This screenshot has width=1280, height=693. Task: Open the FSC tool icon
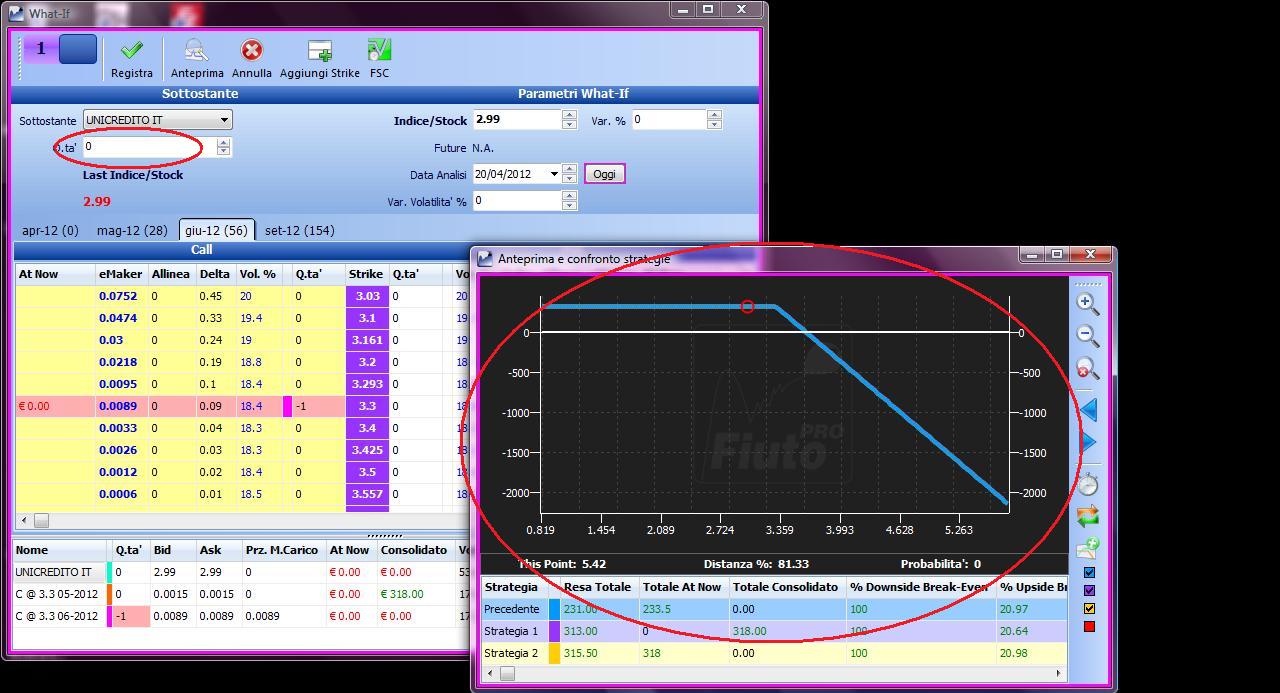379,50
